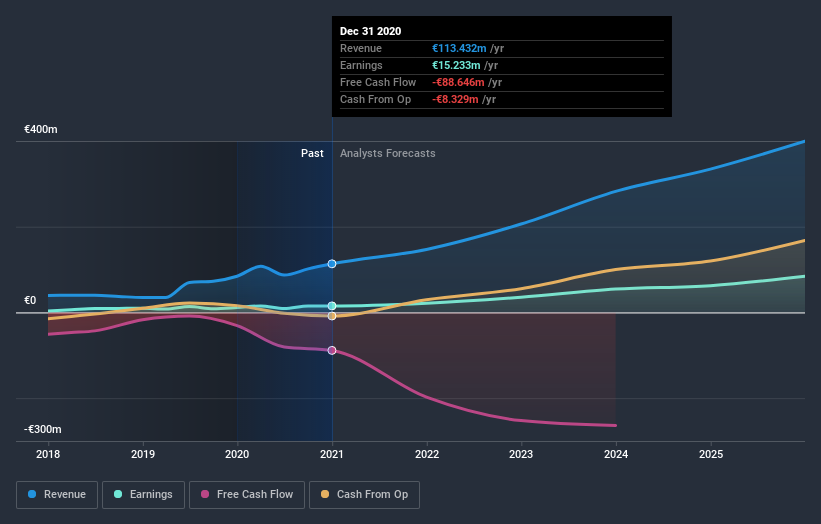
Task: Click the teal dot in Earnings legend
Action: [118, 494]
